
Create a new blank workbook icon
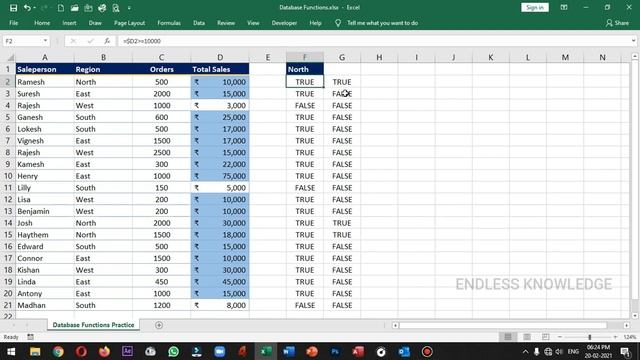(61, 8)
